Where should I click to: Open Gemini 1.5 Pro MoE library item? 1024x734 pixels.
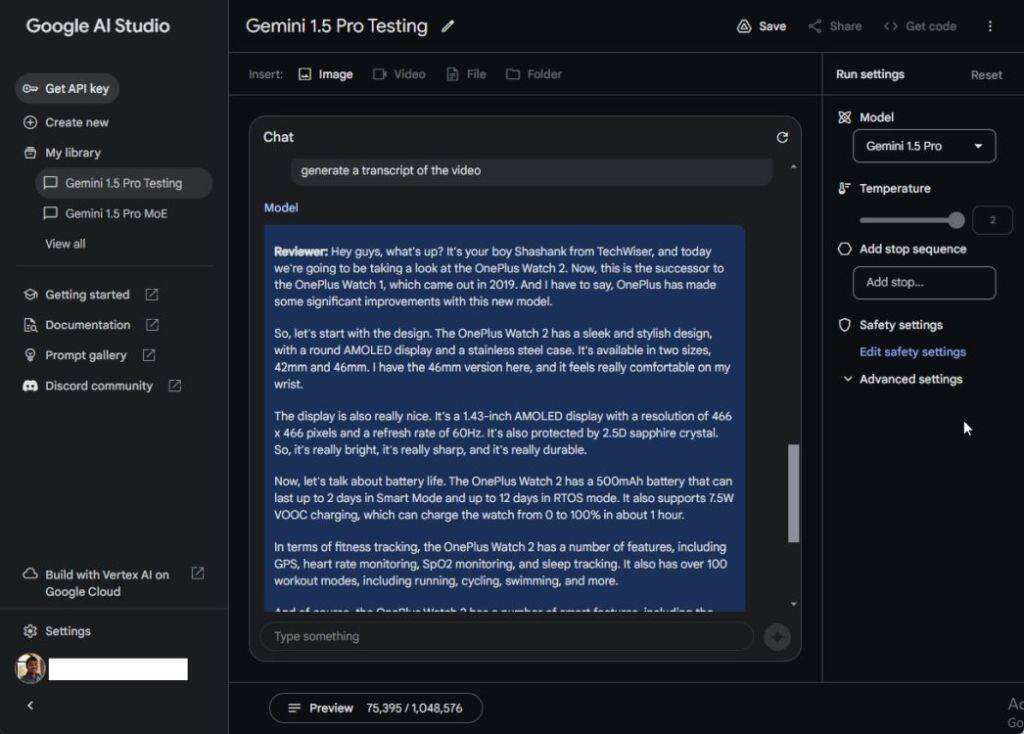[x=115, y=213]
